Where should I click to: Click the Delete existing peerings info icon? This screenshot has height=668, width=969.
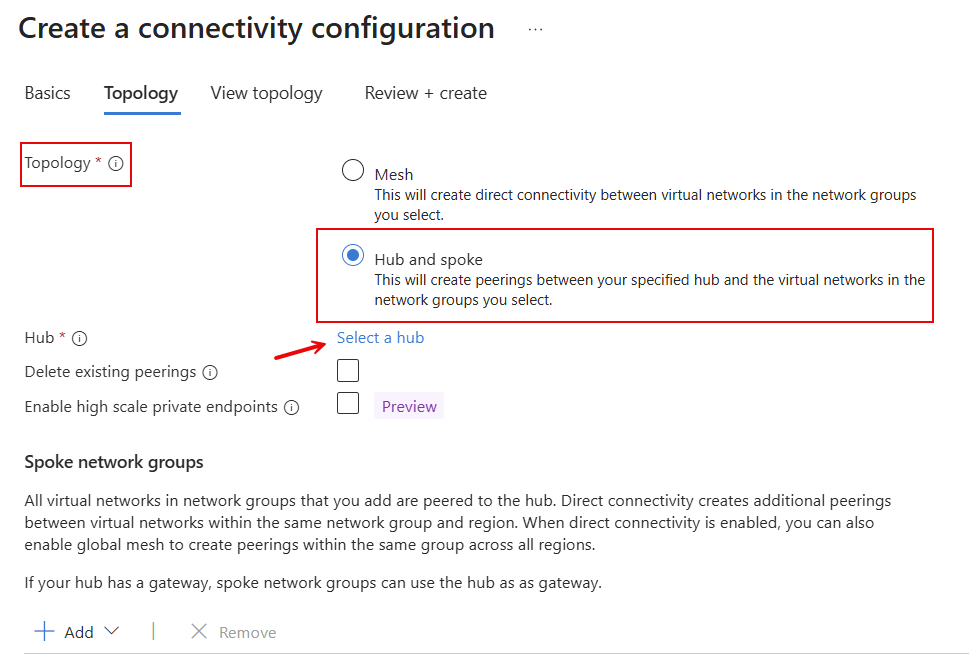(x=212, y=371)
